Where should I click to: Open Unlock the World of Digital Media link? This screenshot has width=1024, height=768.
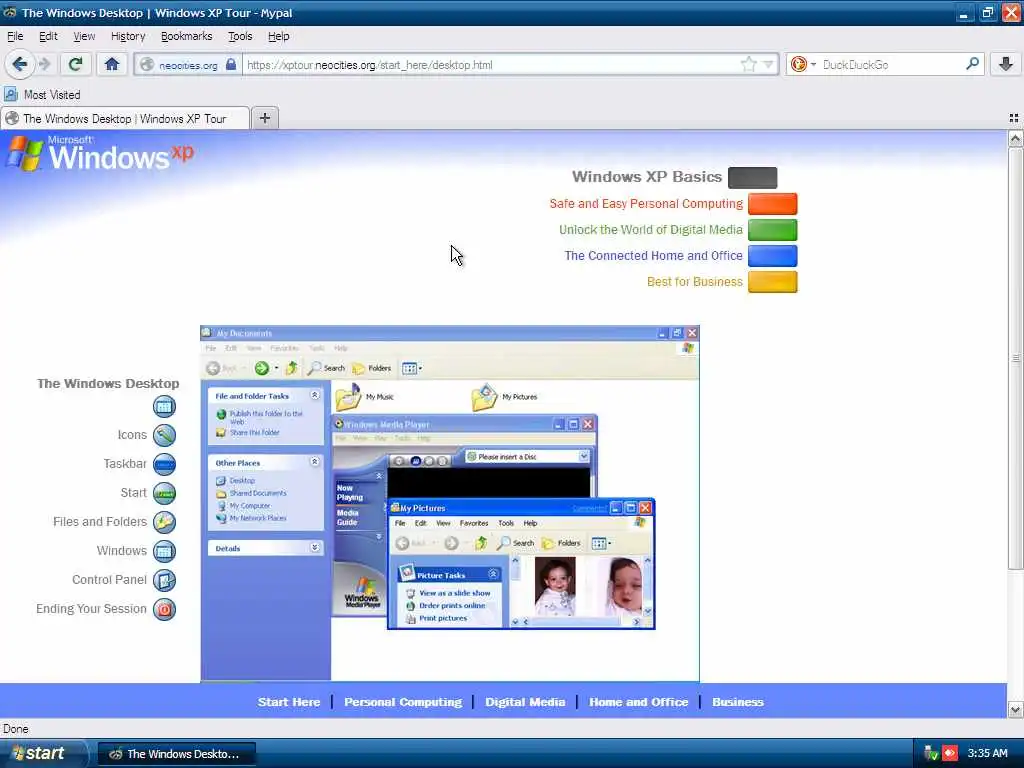tap(650, 230)
